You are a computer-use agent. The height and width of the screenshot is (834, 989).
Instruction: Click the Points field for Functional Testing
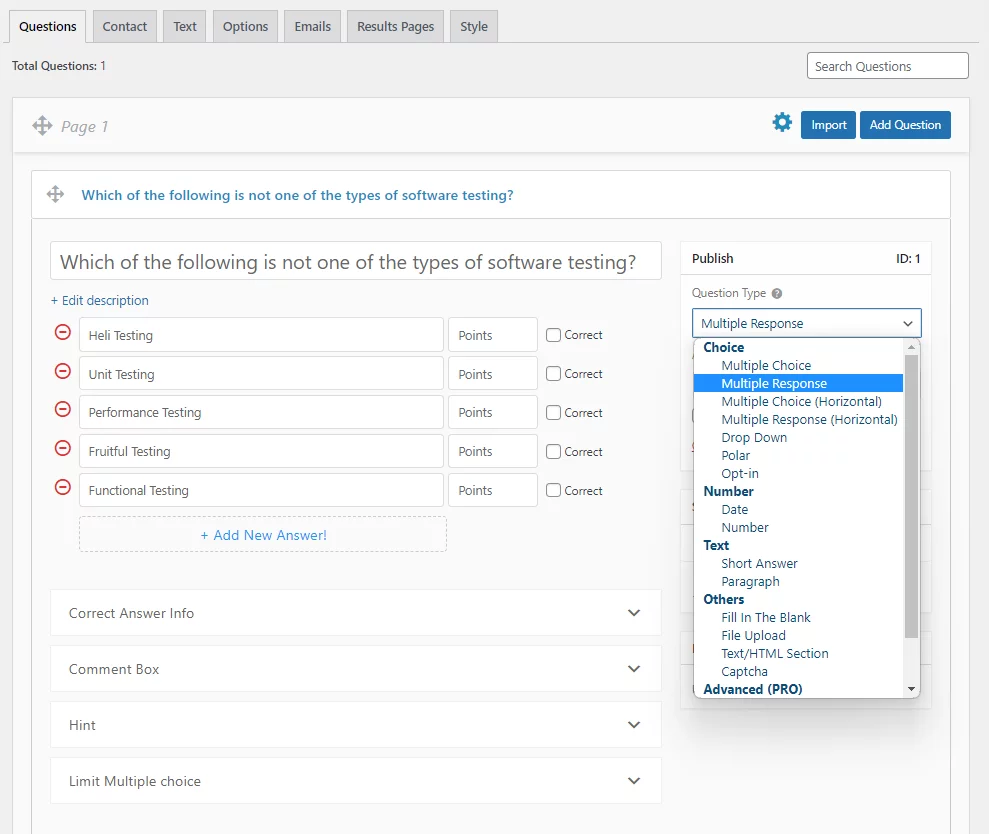tap(493, 490)
